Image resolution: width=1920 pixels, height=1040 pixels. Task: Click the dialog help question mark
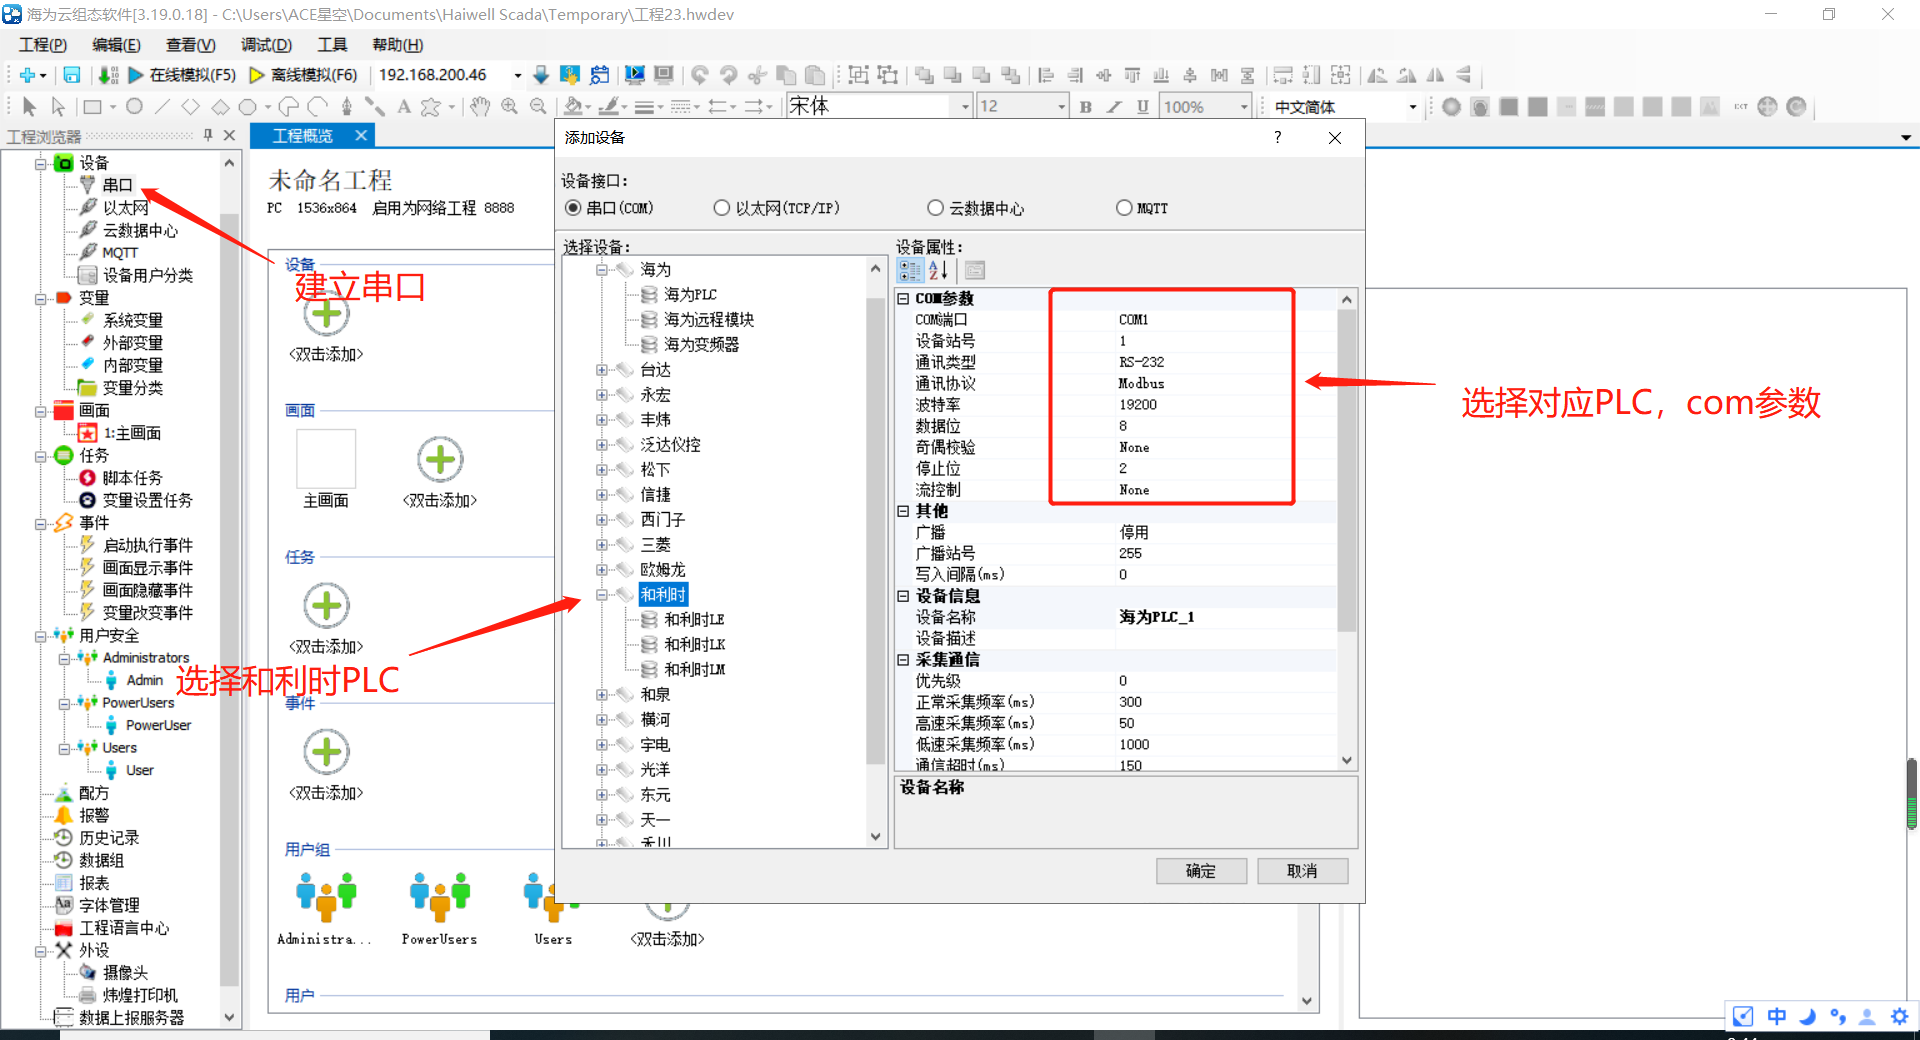(x=1277, y=137)
